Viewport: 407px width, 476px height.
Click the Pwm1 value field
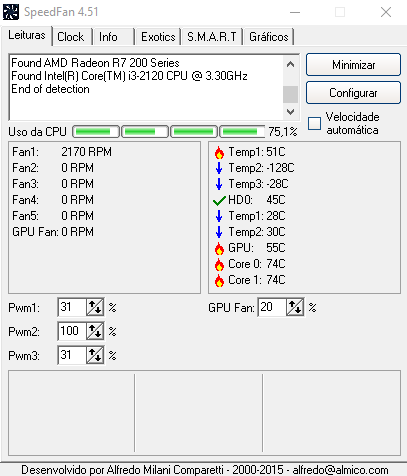(72, 307)
